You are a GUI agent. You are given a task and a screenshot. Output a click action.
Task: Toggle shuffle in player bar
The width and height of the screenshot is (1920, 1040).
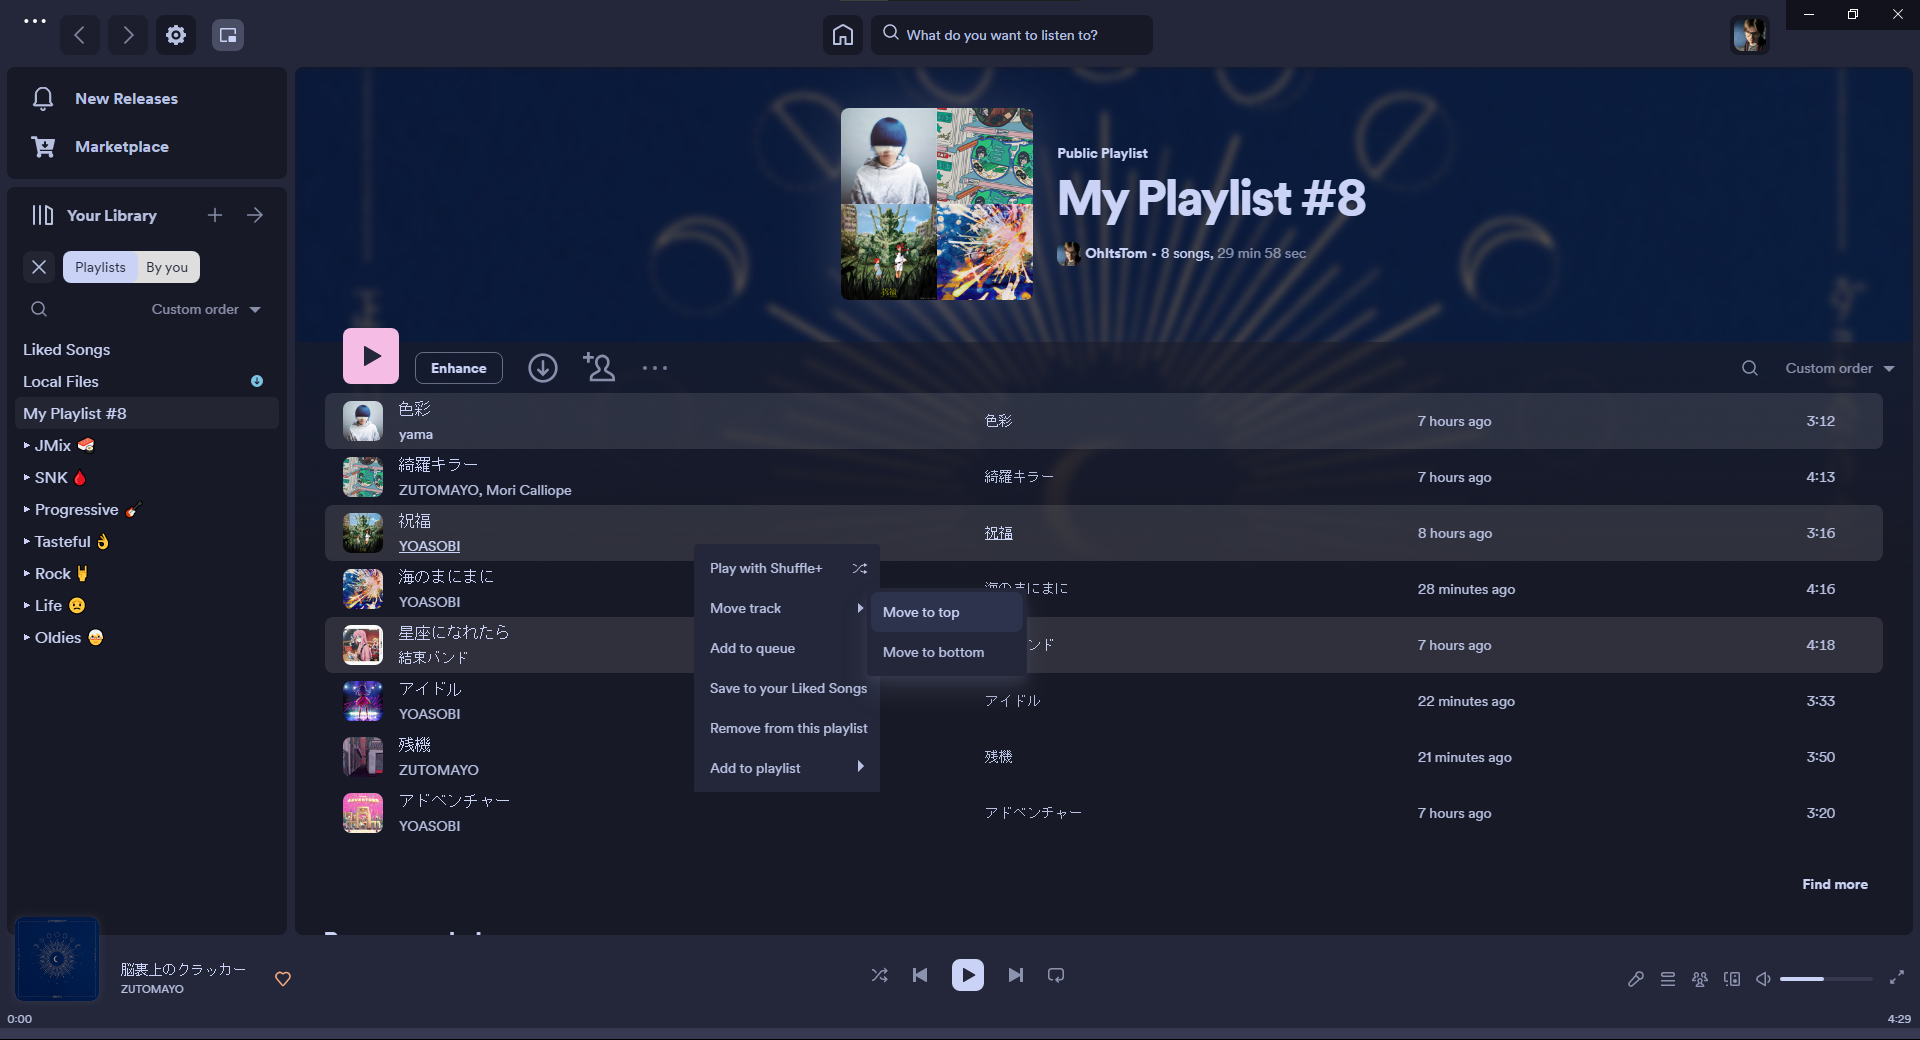pos(879,975)
